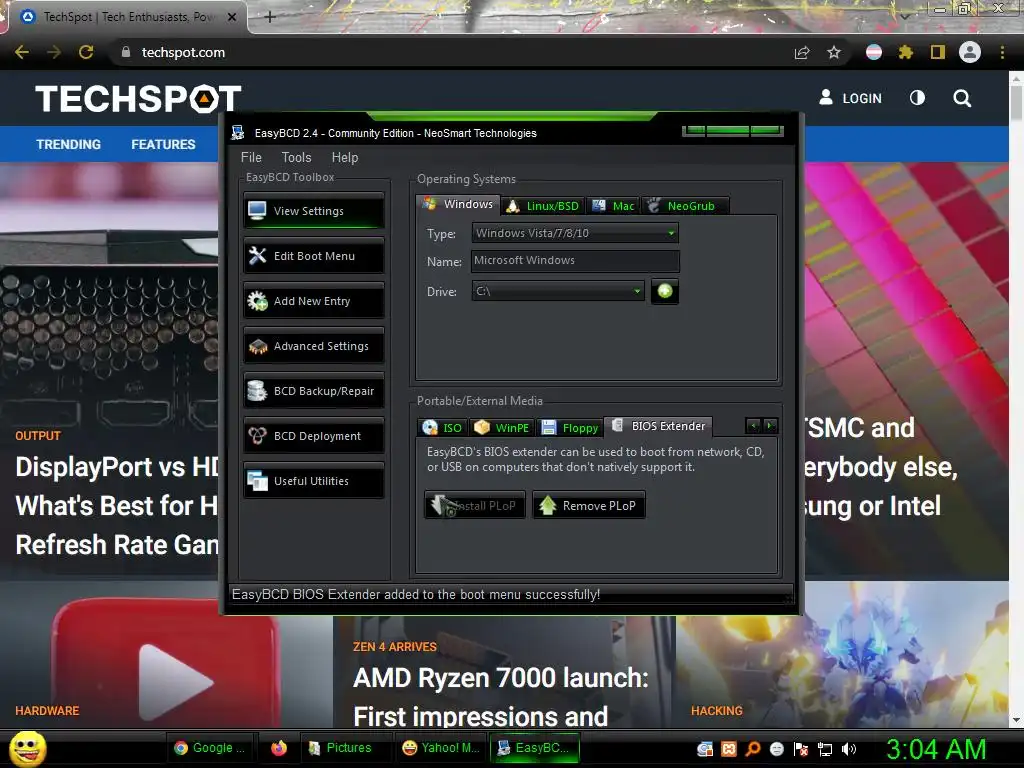Open the BCD Backup/Repair section
The height and width of the screenshot is (768, 1024).
[314, 391]
